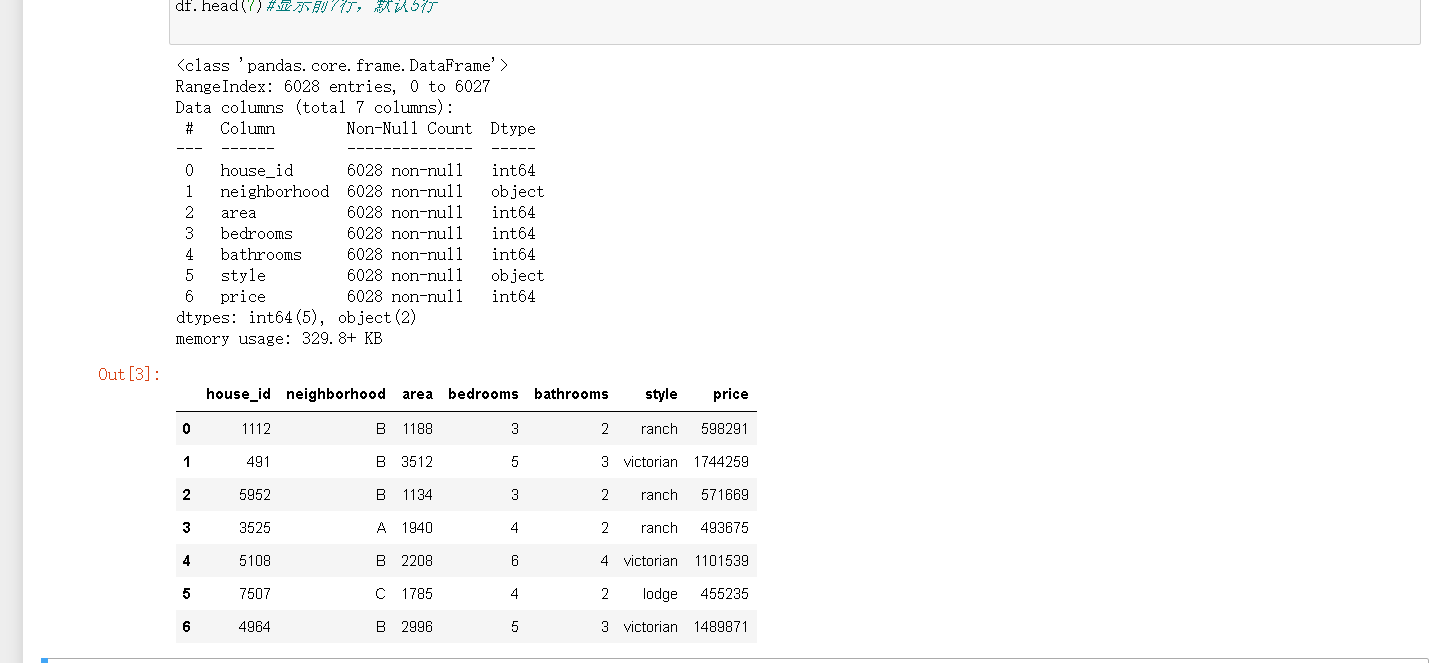Click price cell 598291

click(x=725, y=429)
